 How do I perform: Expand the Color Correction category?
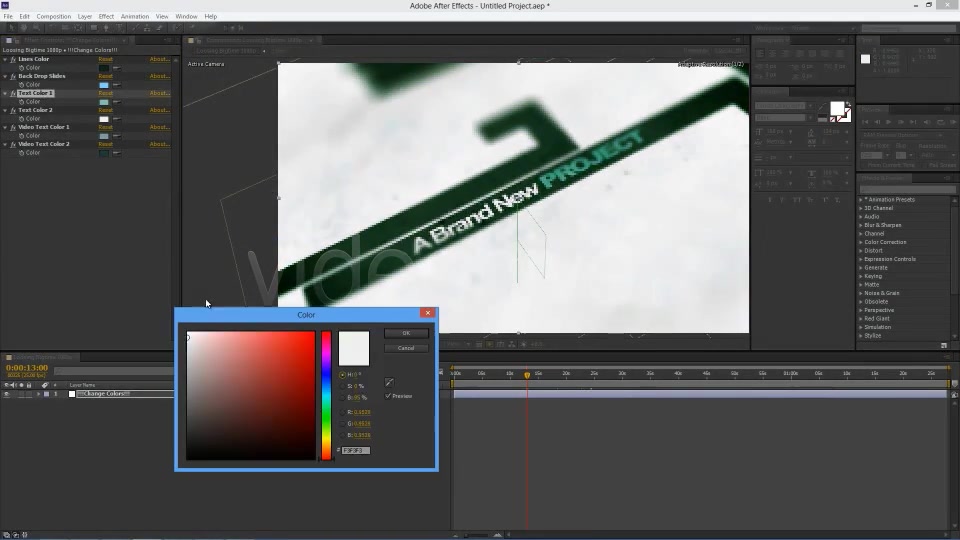click(861, 242)
